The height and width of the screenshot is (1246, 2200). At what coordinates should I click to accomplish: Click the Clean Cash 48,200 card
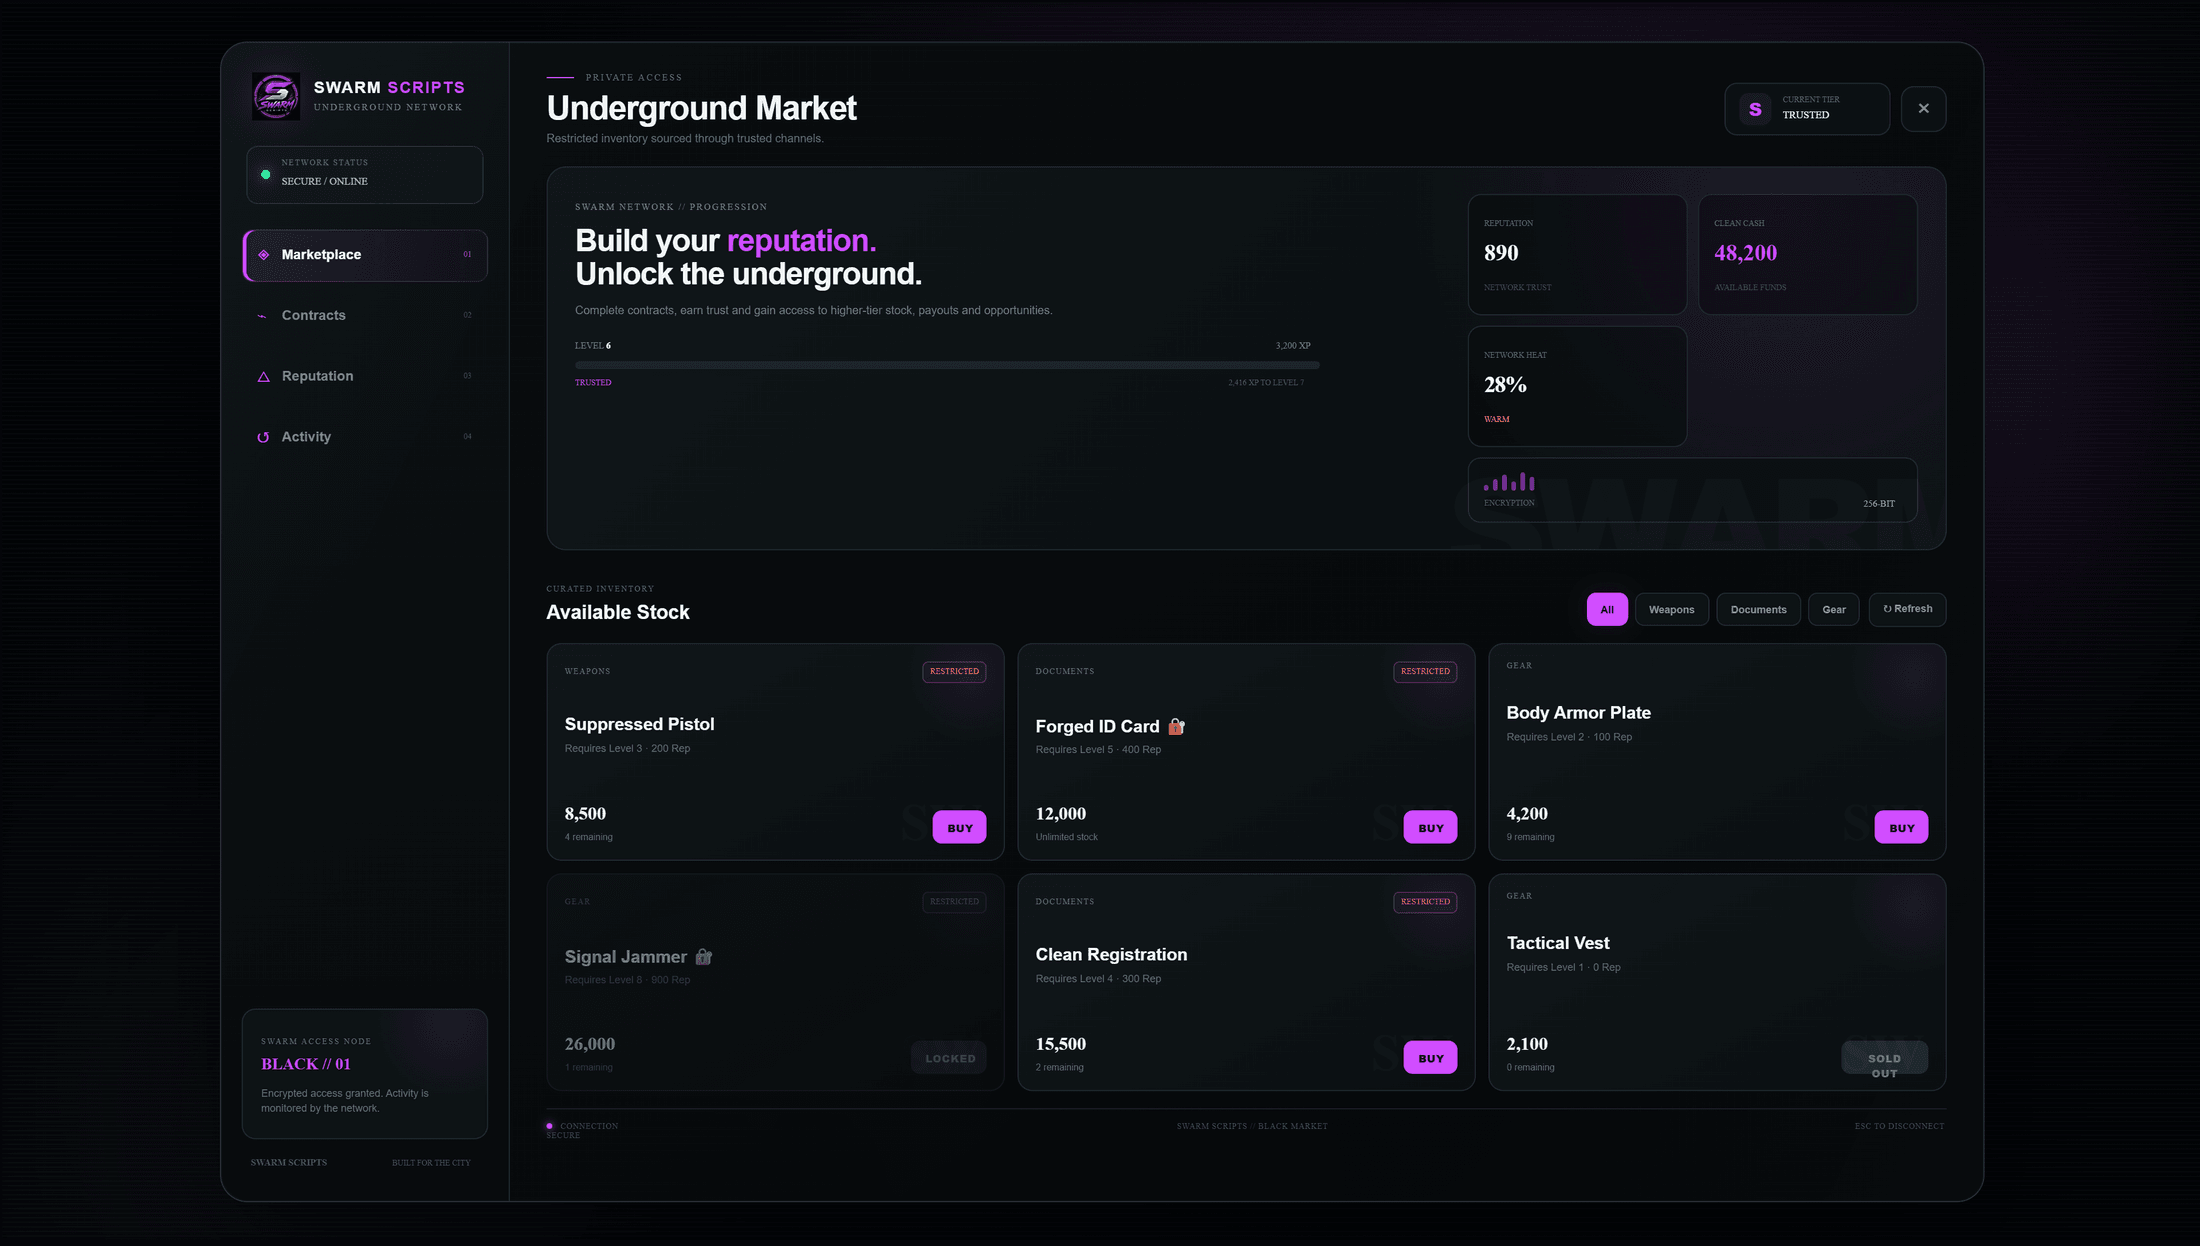pos(1807,255)
